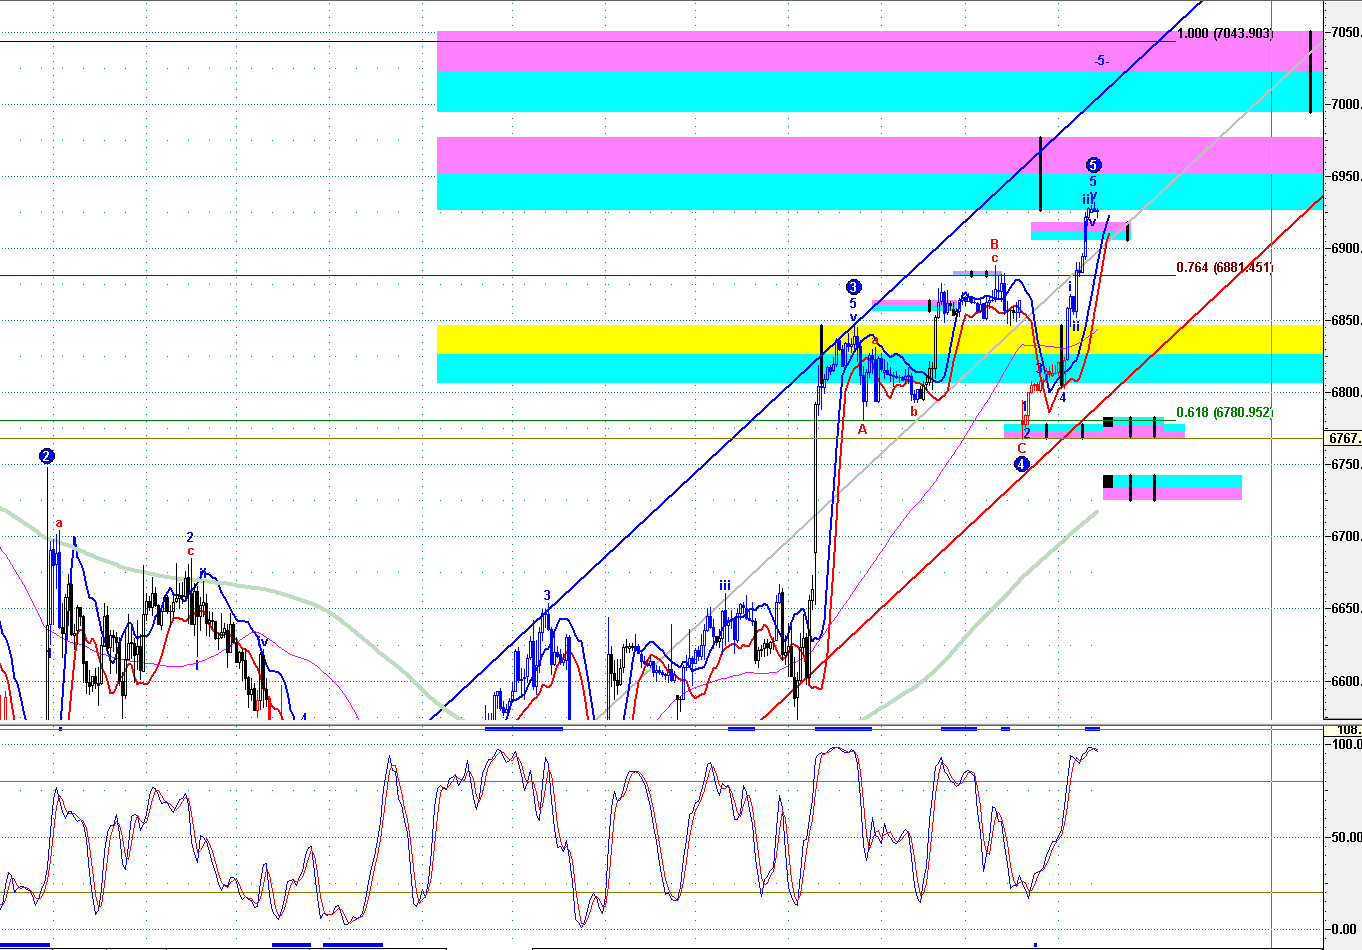Click the 1.000 (7043.903) Fibonacci label
This screenshot has height=950, width=1362.
click(x=1225, y=33)
